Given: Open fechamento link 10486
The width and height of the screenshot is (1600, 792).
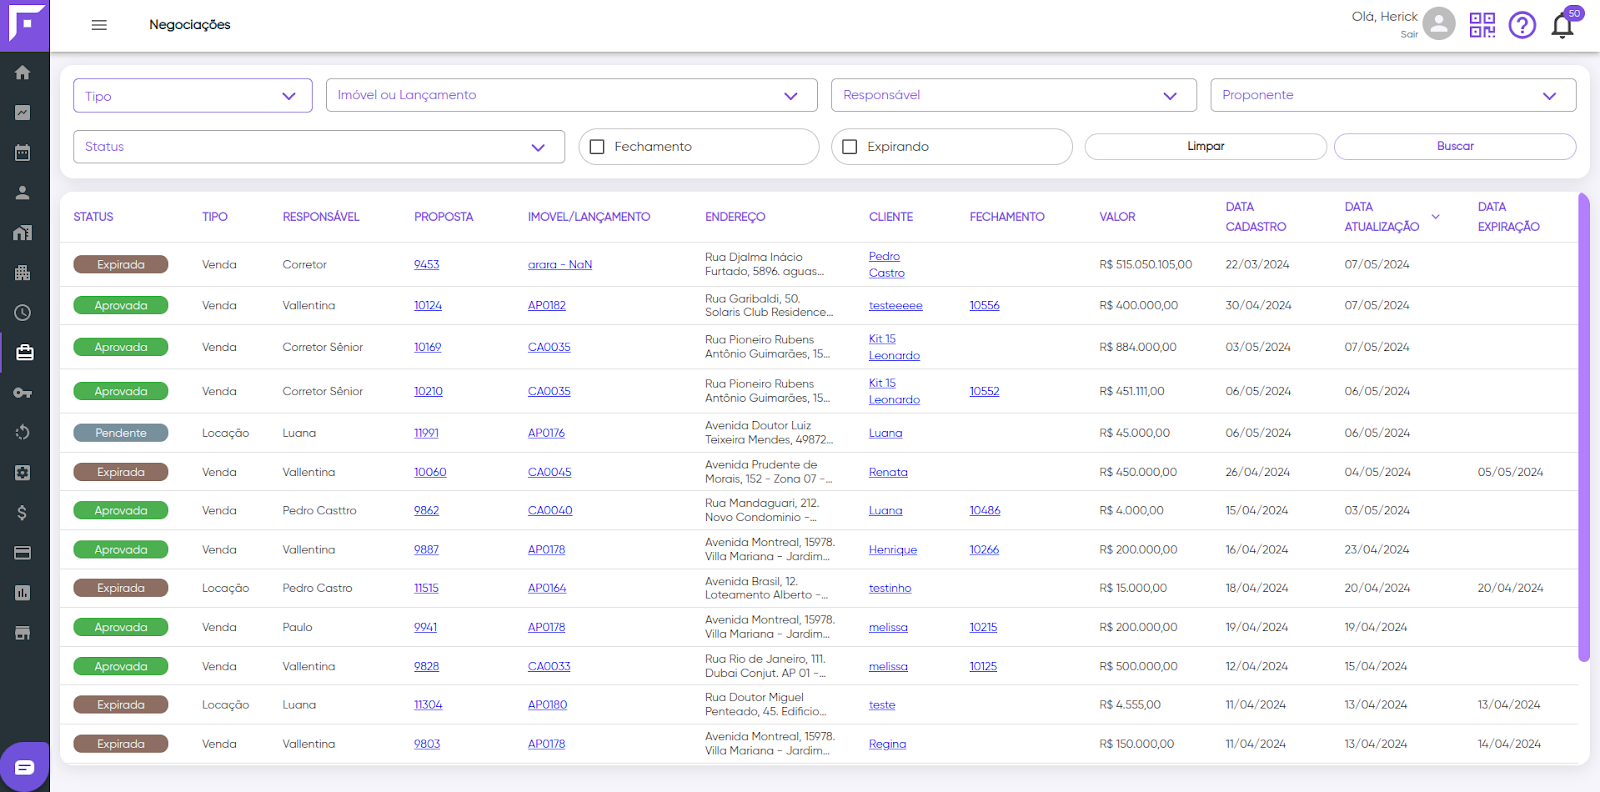Looking at the screenshot, I should point(985,510).
